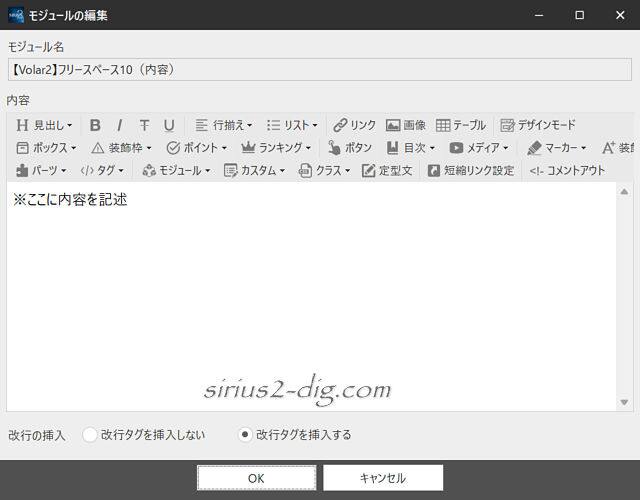Screen dimensions: 640x500
Task: Click the キャンセル cancel button
Action: pos(383,478)
